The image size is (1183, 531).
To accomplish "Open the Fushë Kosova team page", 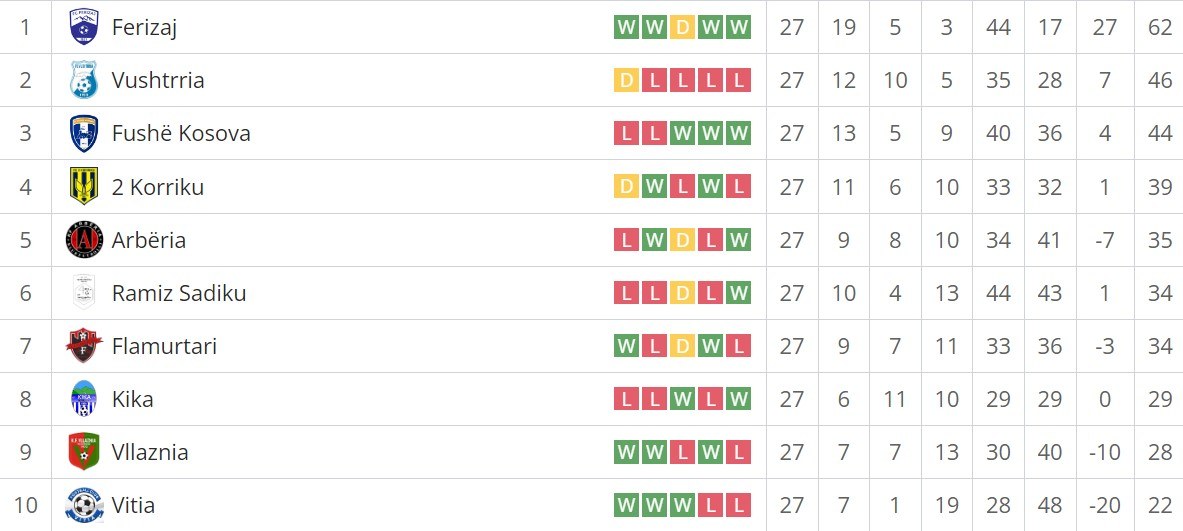I will click(181, 134).
